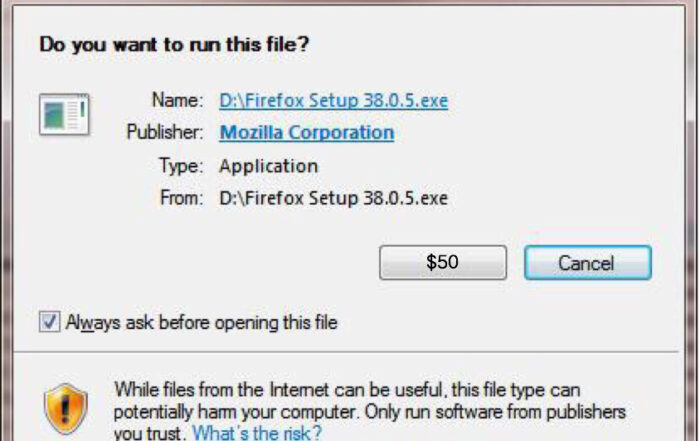Screen dimensions: 700x441
Task: Click the Cancel button
Action: (588, 262)
